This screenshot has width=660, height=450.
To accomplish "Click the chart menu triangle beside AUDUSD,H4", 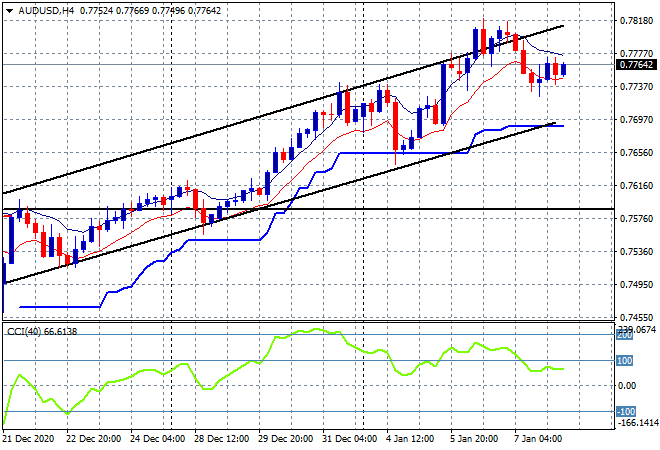I will 9,11.
